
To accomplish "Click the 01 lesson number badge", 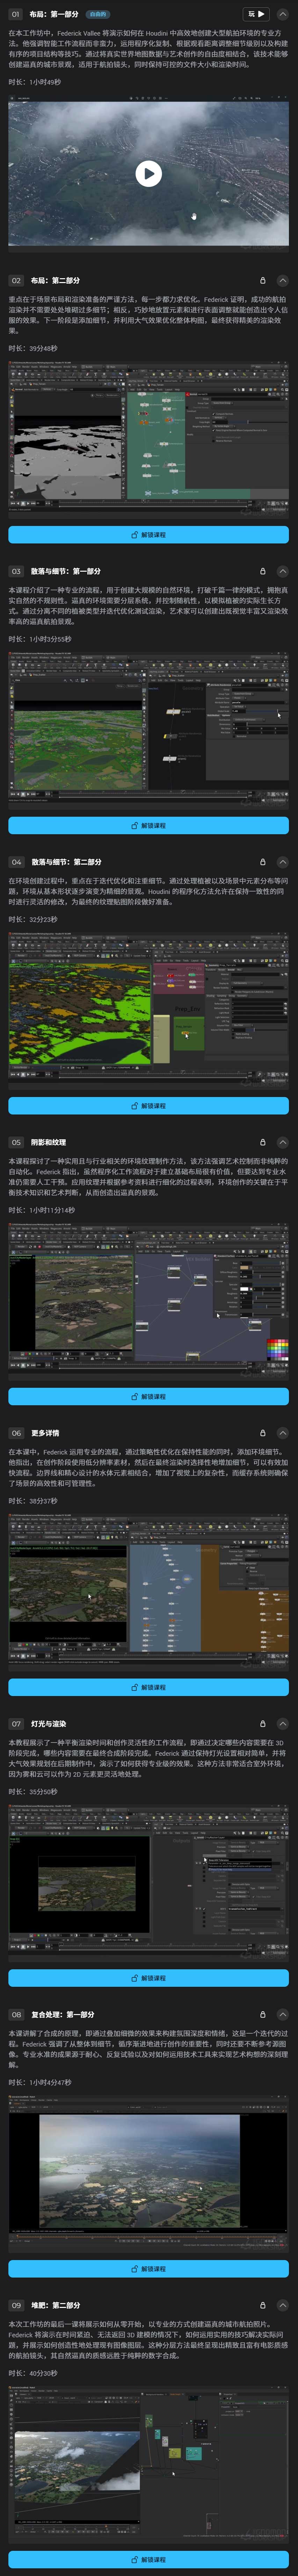I will coord(16,14).
